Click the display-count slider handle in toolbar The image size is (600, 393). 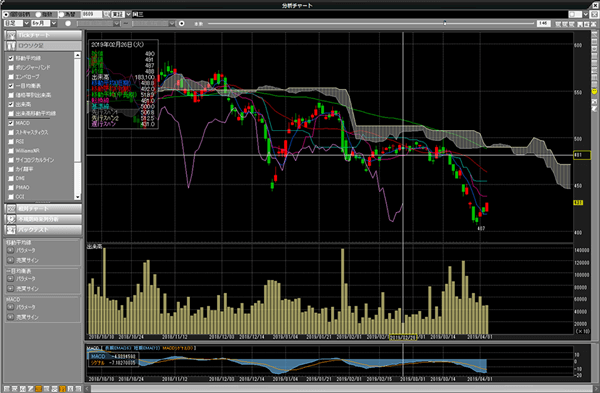tap(445, 23)
